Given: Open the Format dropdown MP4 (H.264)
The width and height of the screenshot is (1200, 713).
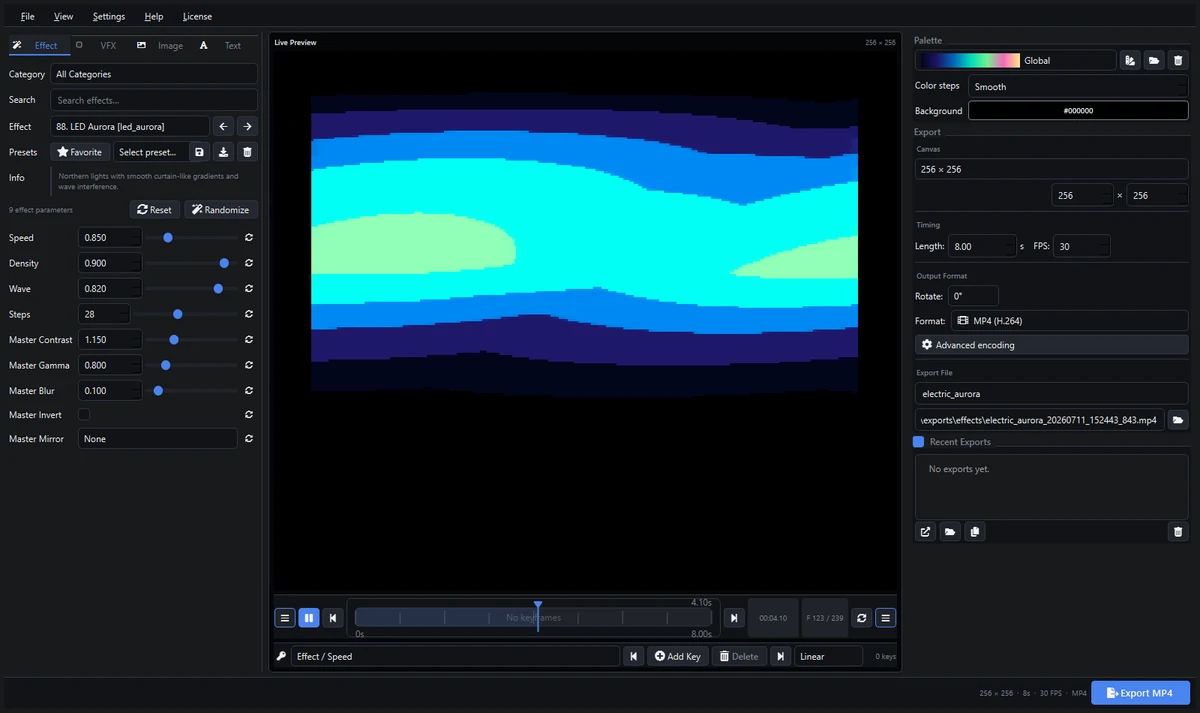Looking at the screenshot, I should click(1070, 321).
